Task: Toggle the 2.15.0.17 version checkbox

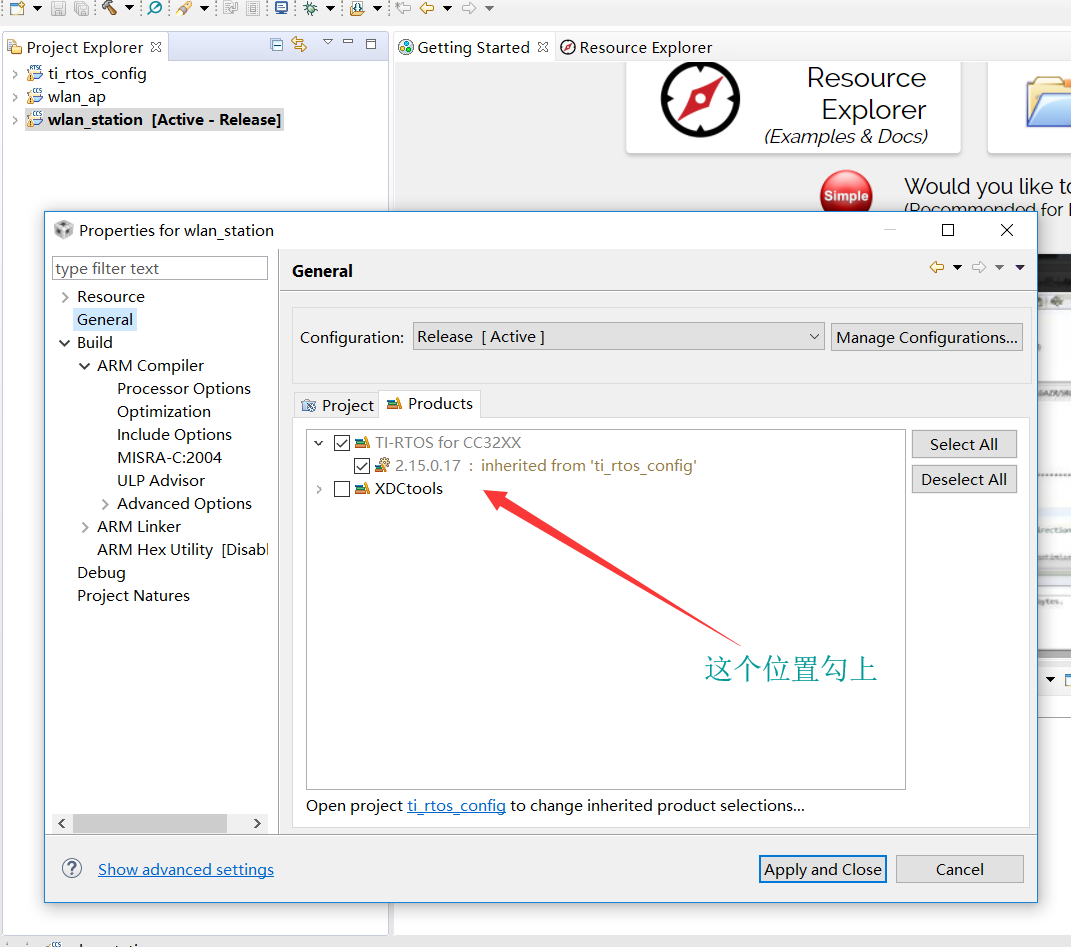Action: coord(362,466)
